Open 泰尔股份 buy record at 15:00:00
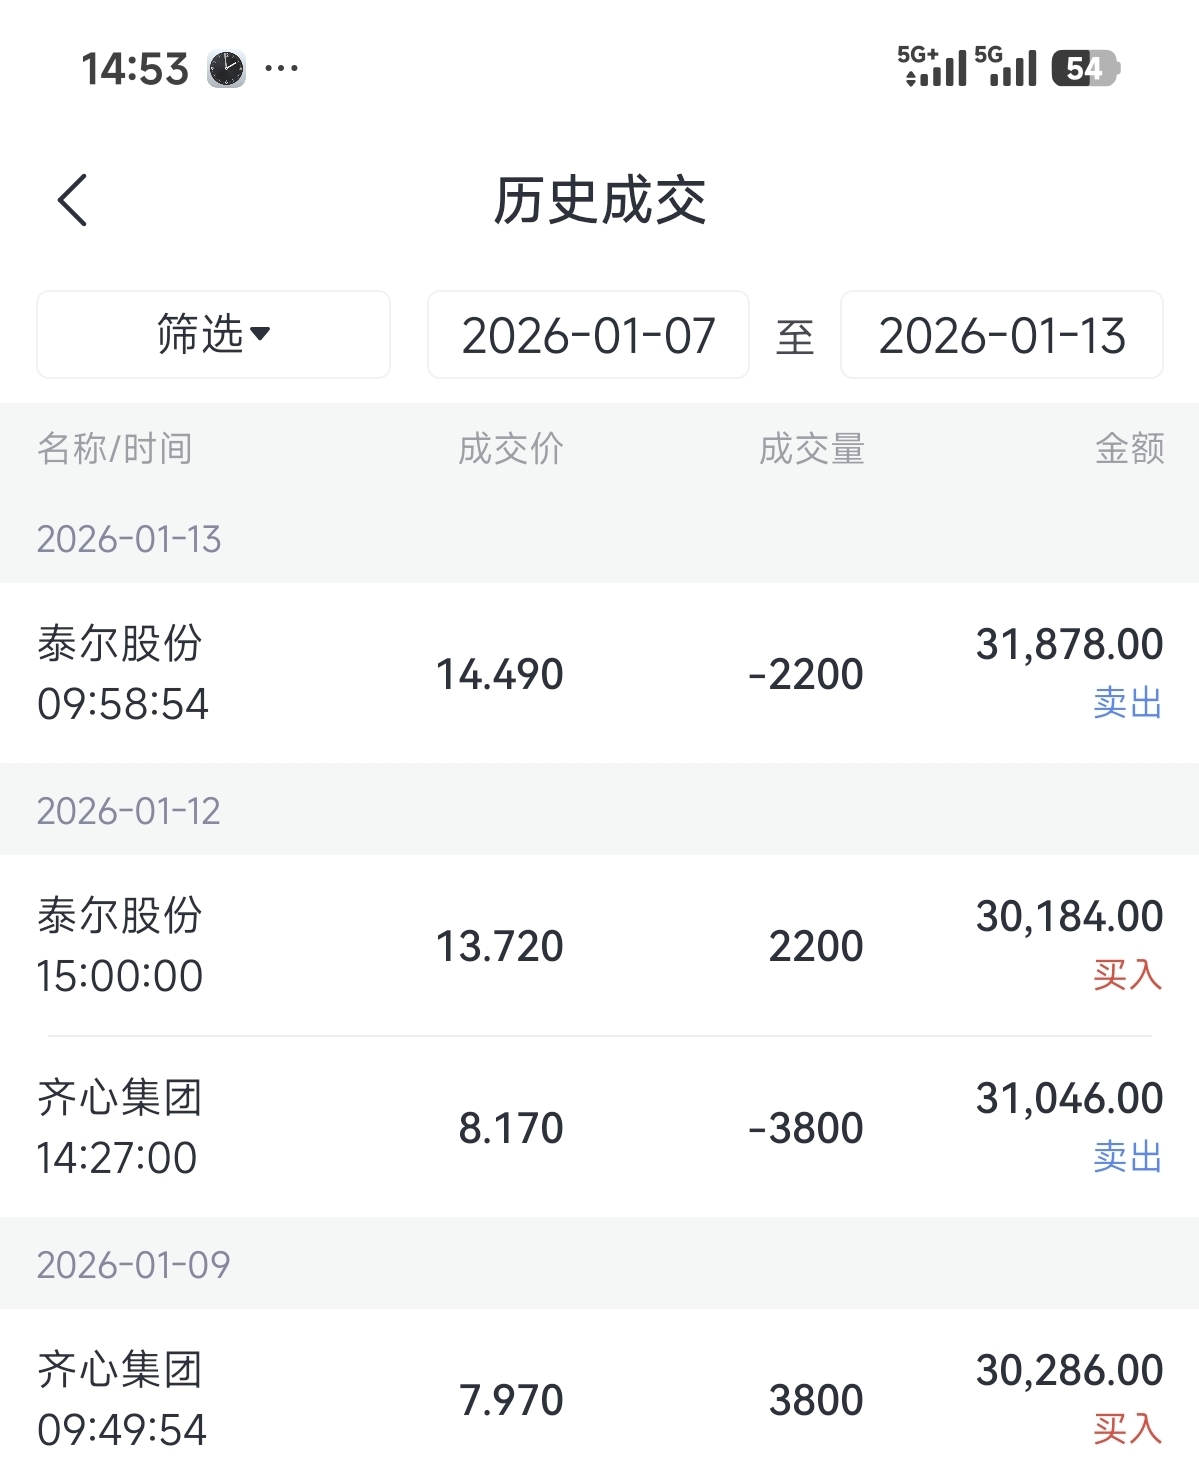This screenshot has width=1199, height=1484. pyautogui.click(x=599, y=945)
